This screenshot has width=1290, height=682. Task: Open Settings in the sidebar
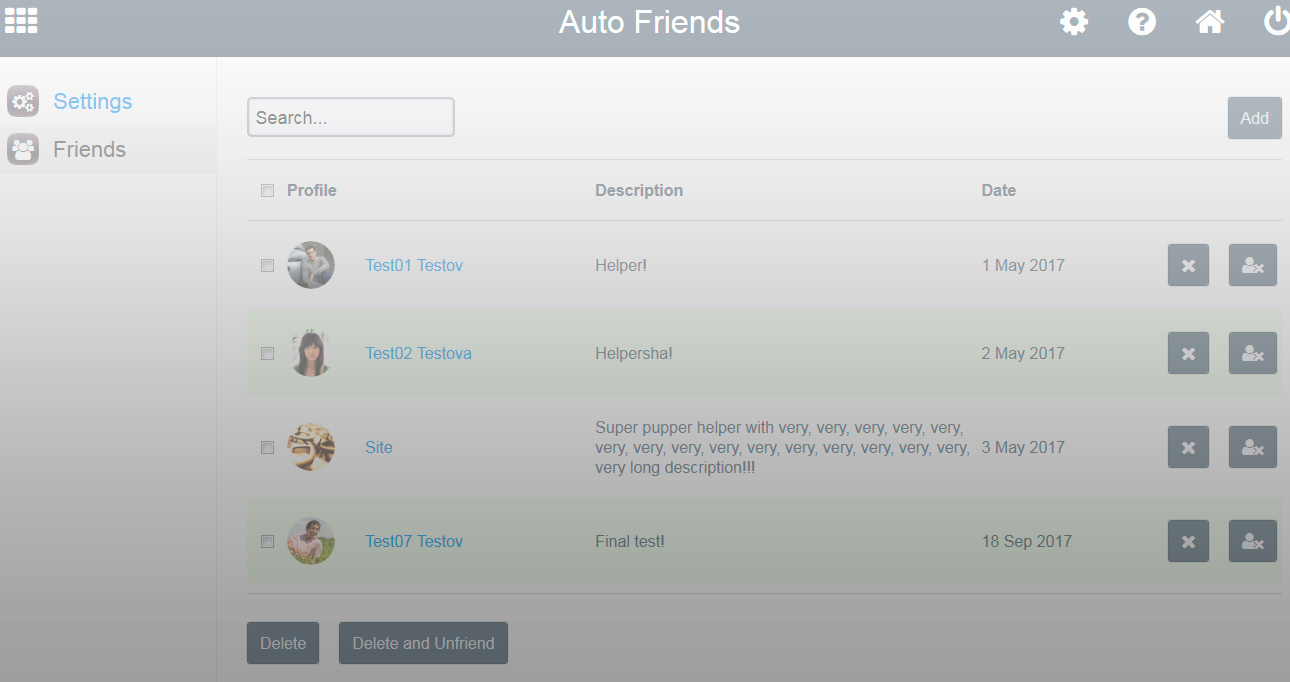pos(92,102)
